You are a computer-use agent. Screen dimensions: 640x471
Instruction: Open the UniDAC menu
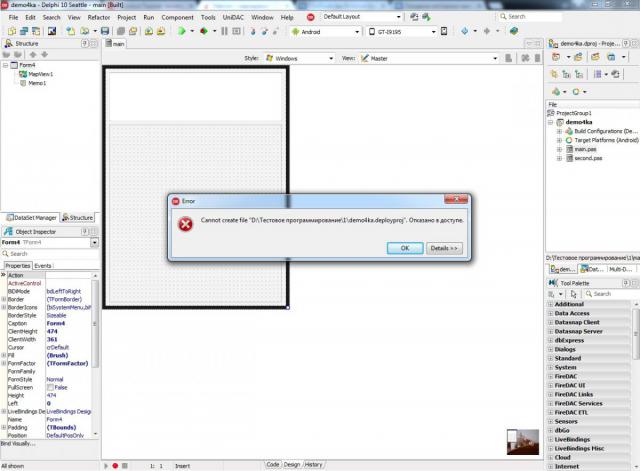point(233,18)
